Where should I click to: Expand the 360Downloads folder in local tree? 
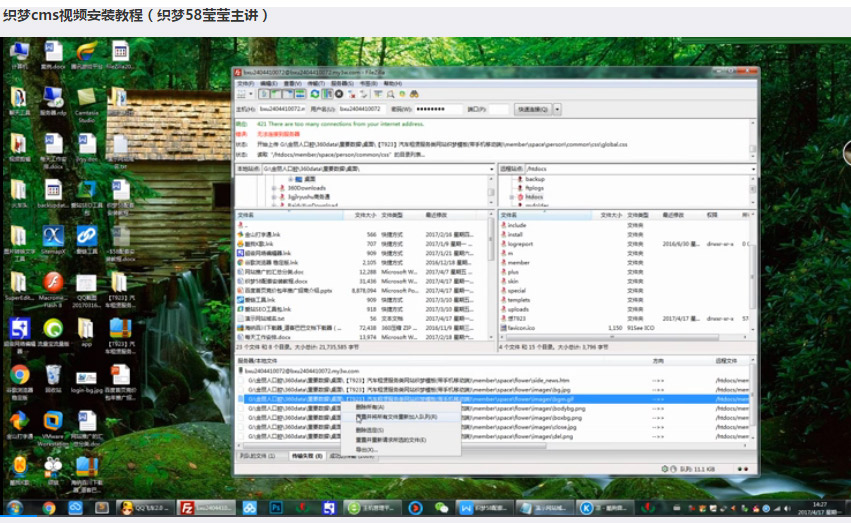pyautogui.click(x=273, y=188)
